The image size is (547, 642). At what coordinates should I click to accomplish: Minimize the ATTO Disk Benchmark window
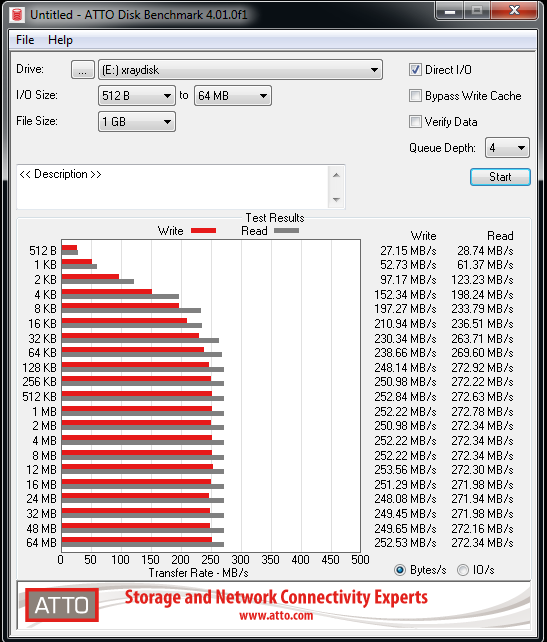pyautogui.click(x=450, y=11)
